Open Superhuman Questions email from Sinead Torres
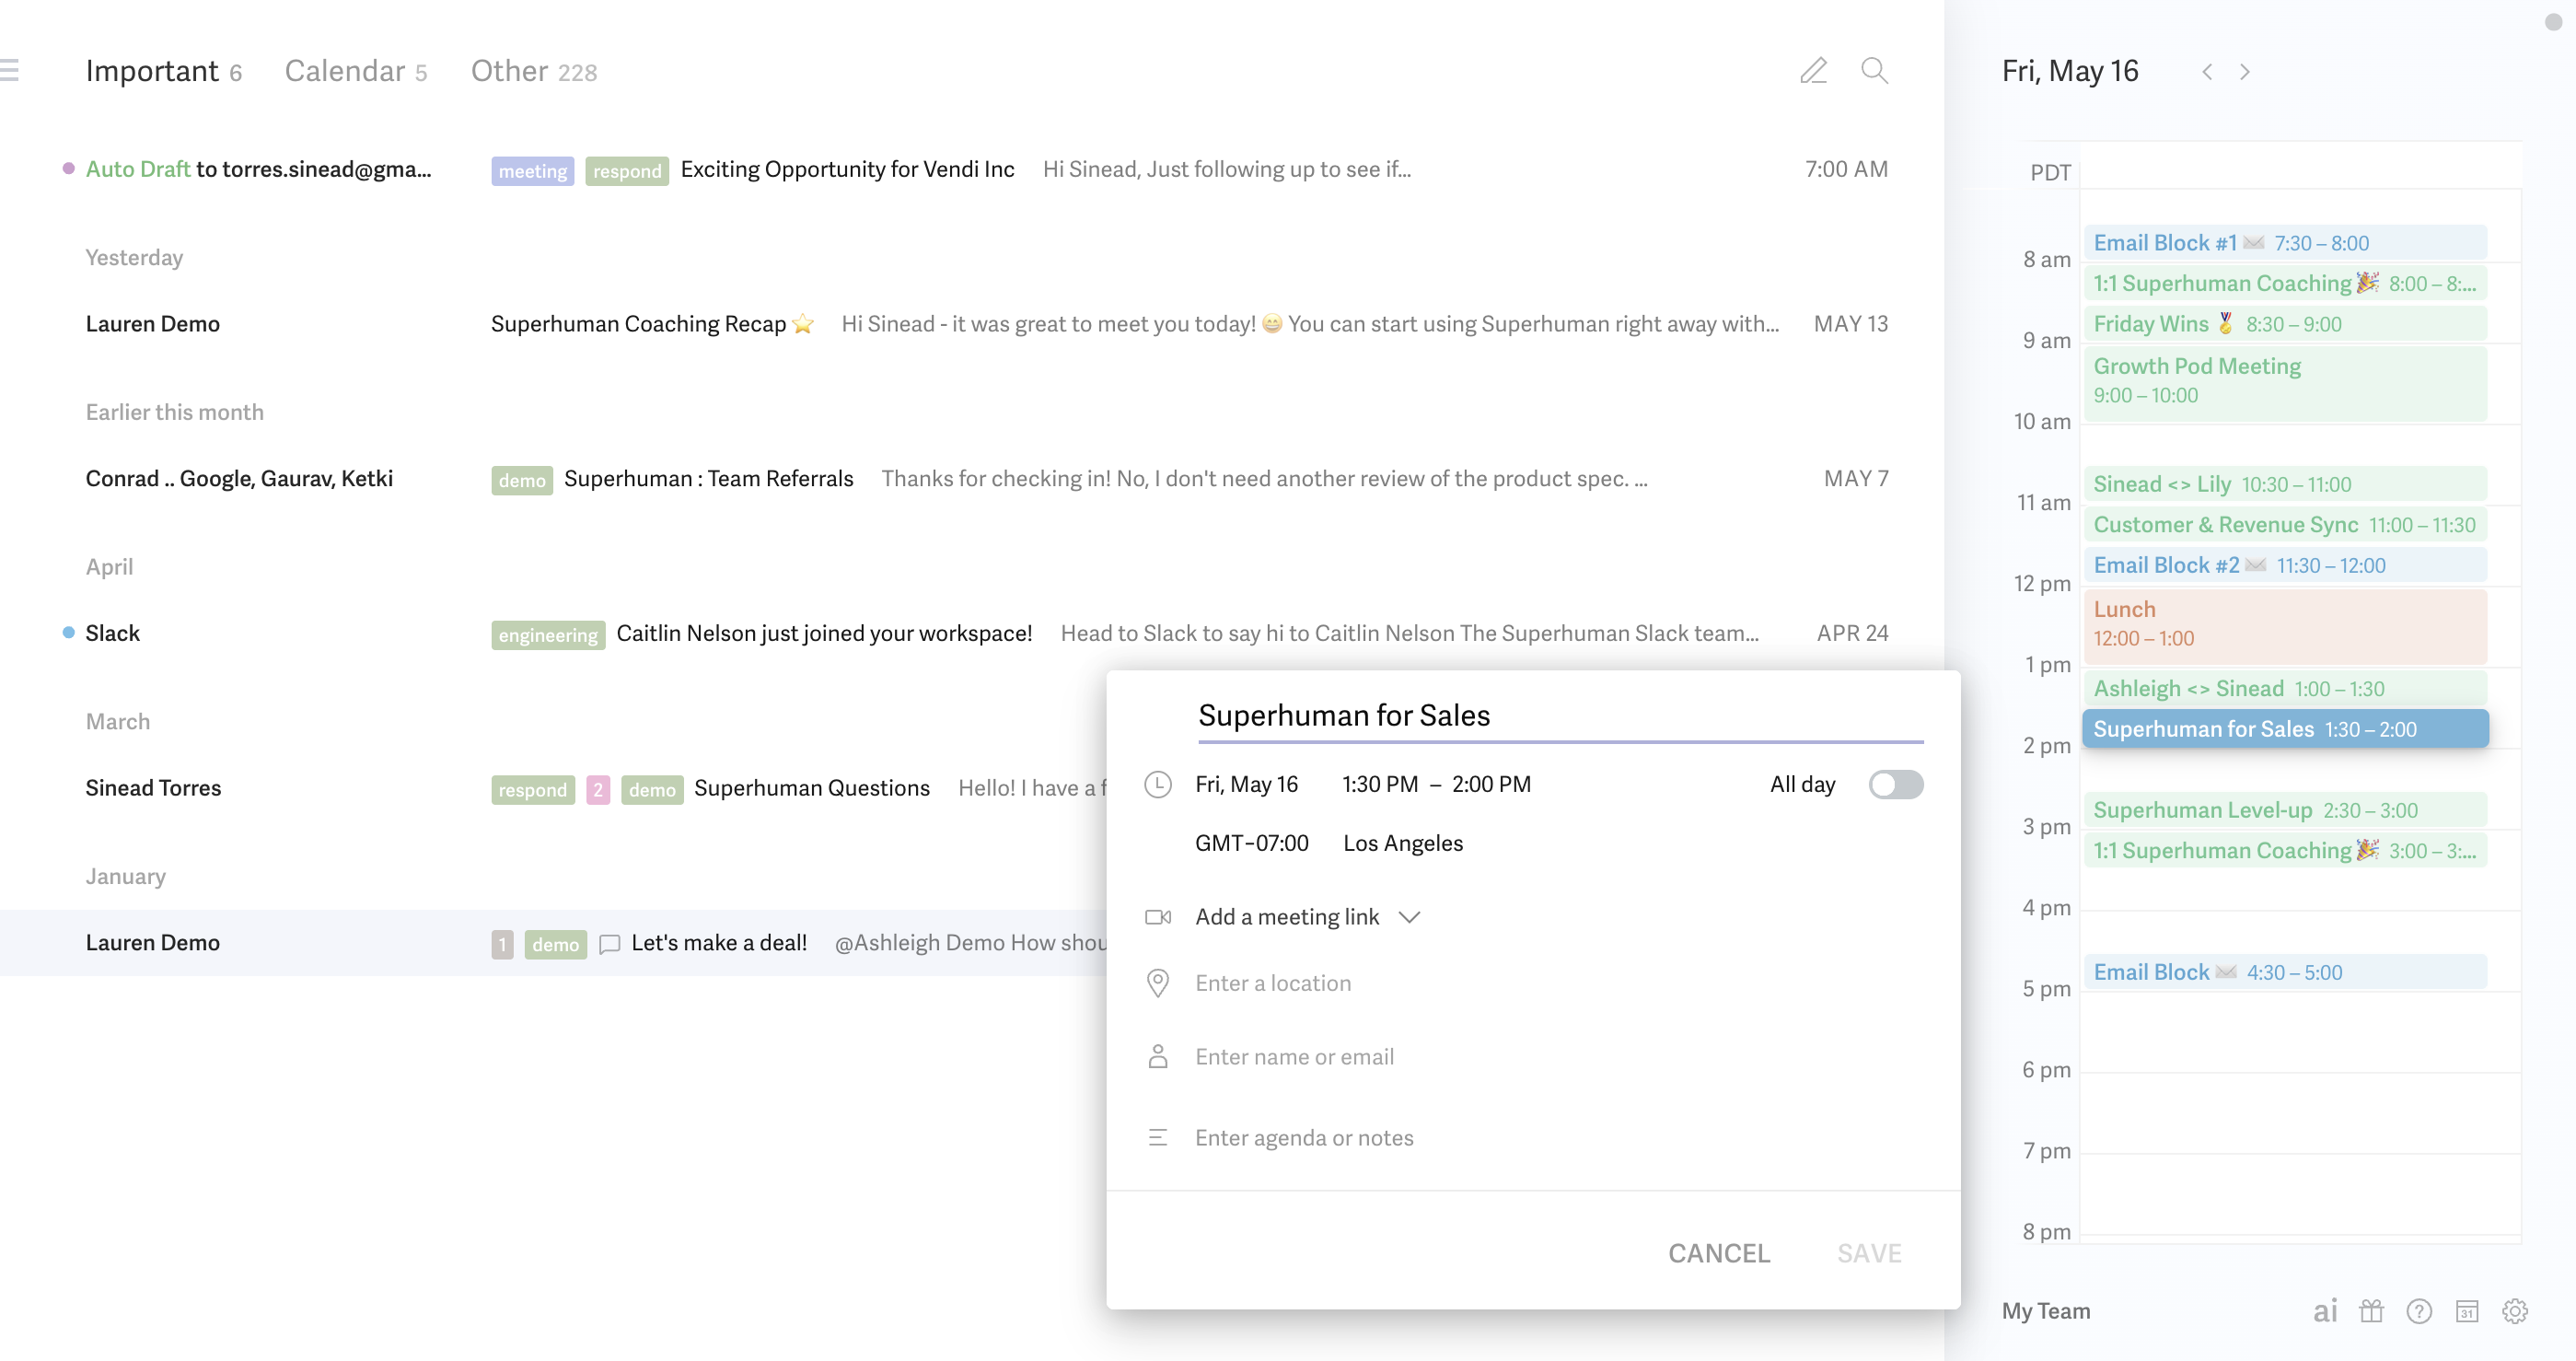The height and width of the screenshot is (1361, 2576). click(553, 788)
